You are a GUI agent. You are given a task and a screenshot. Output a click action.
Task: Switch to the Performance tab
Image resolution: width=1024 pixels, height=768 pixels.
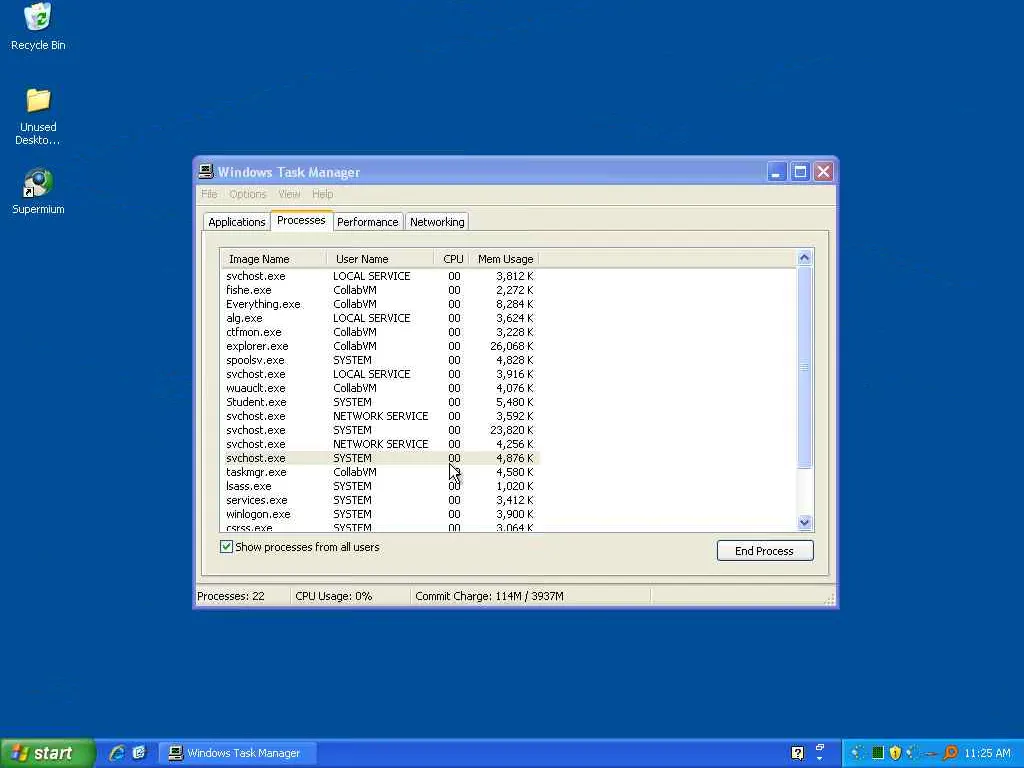368,222
